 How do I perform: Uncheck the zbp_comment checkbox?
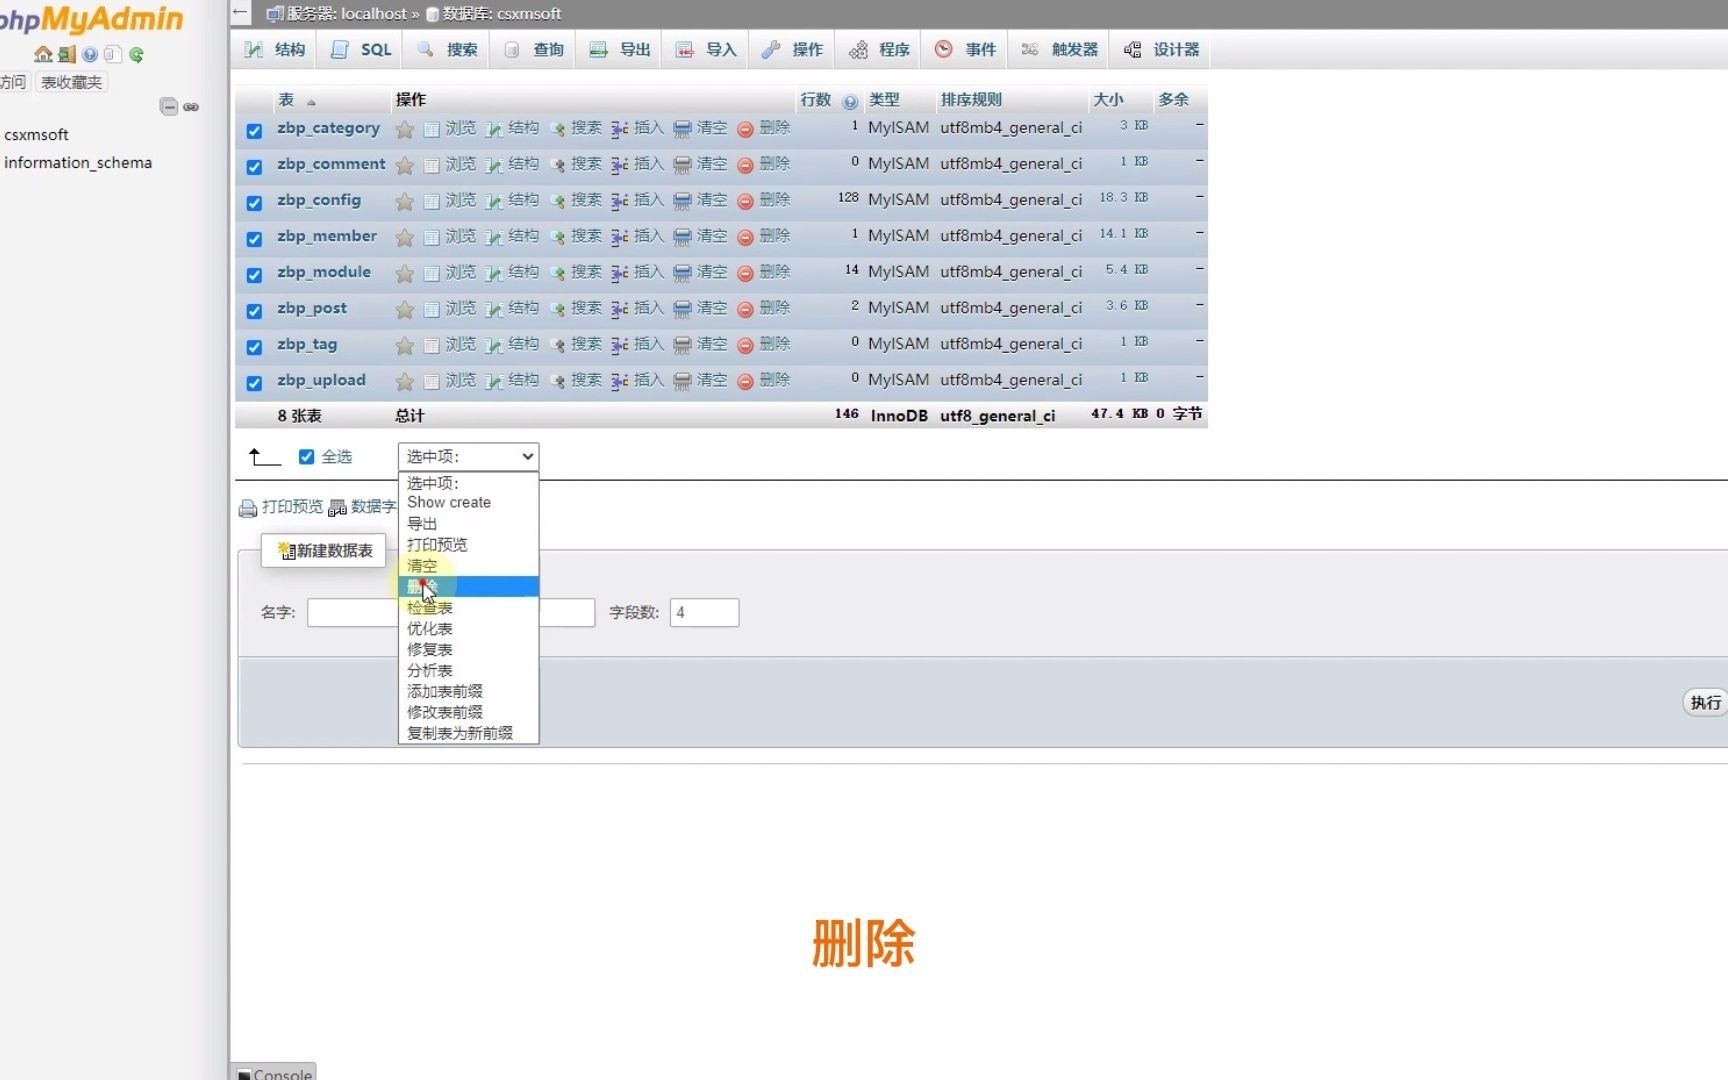[x=254, y=166]
